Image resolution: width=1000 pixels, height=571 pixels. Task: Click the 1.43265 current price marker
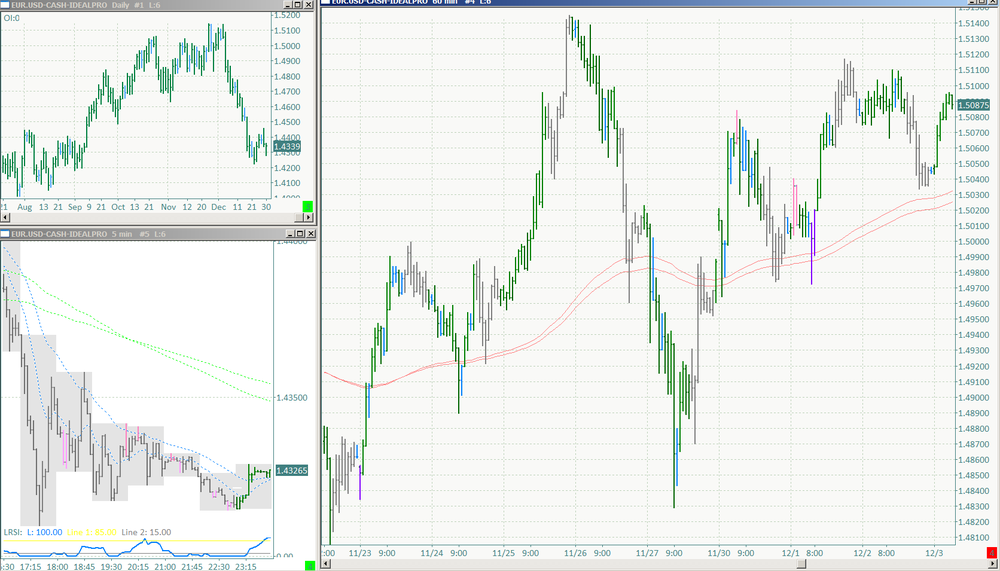(x=291, y=470)
